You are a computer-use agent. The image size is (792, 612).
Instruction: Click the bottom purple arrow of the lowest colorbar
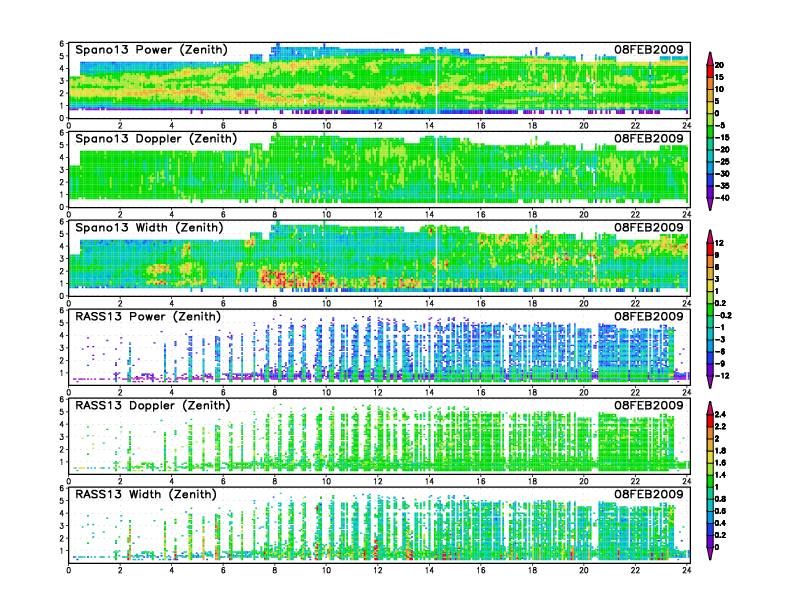(710, 554)
